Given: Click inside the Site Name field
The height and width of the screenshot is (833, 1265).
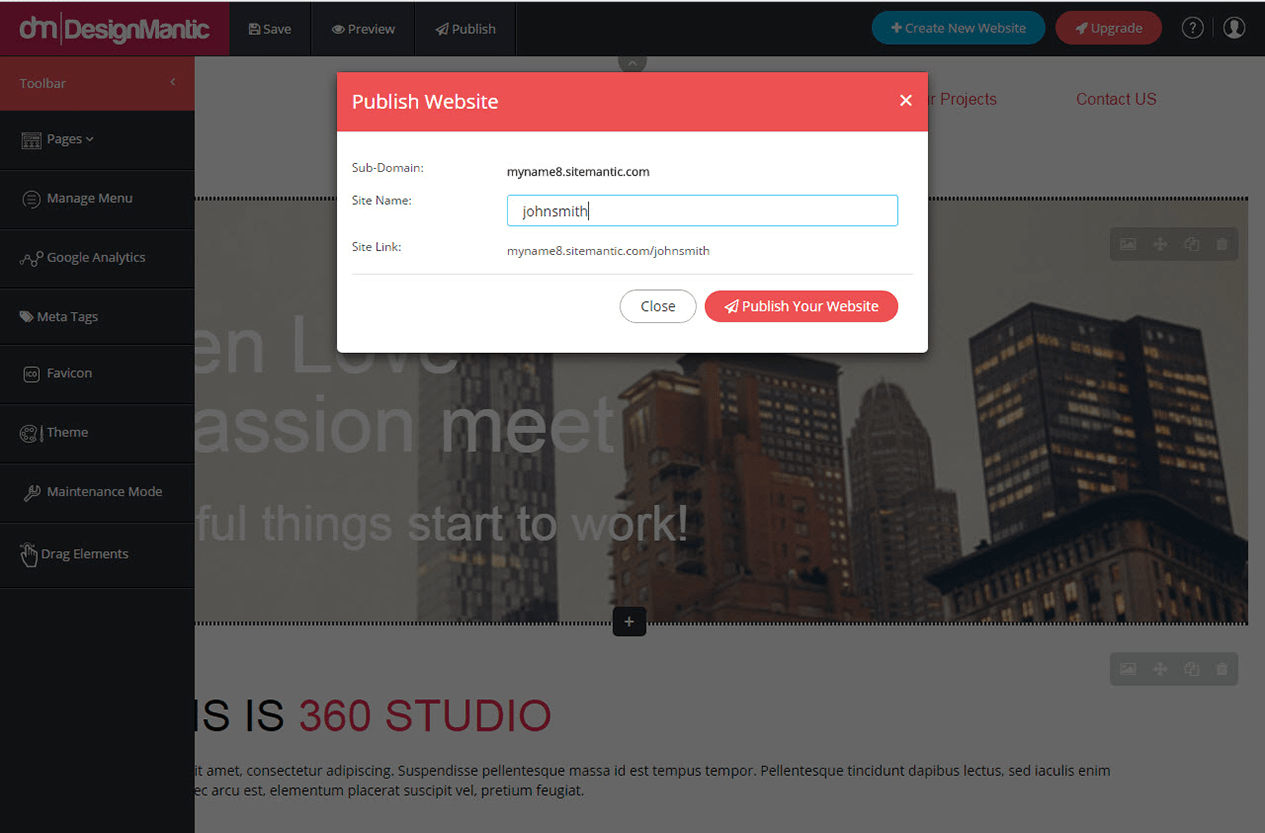Looking at the screenshot, I should point(702,211).
